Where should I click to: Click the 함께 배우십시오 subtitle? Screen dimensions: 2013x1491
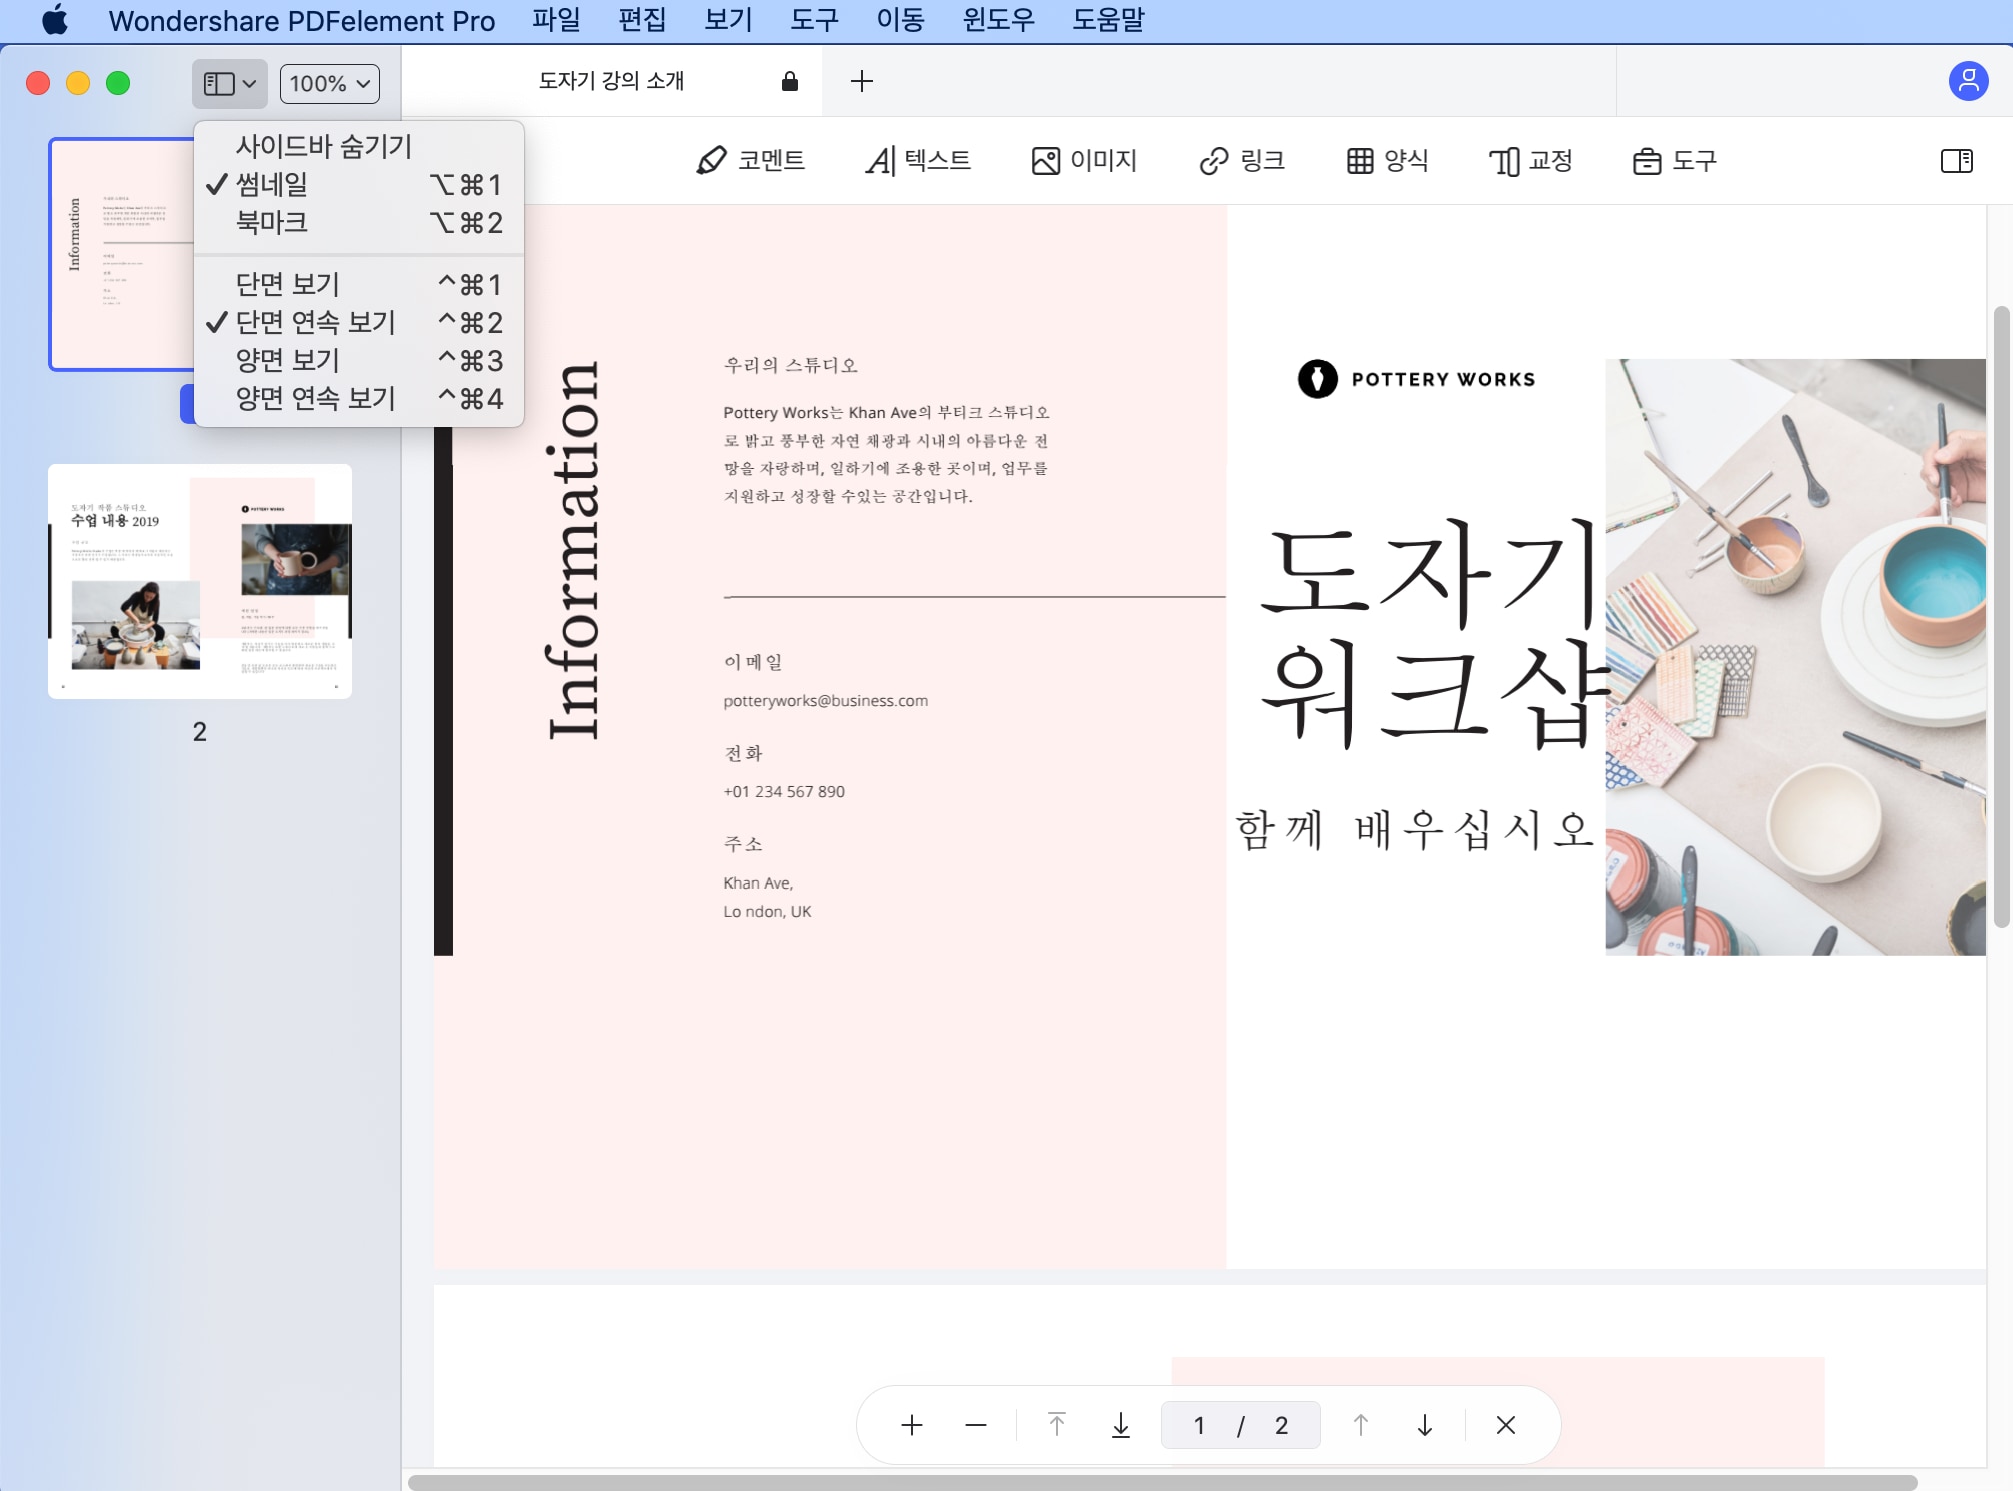tap(1414, 830)
